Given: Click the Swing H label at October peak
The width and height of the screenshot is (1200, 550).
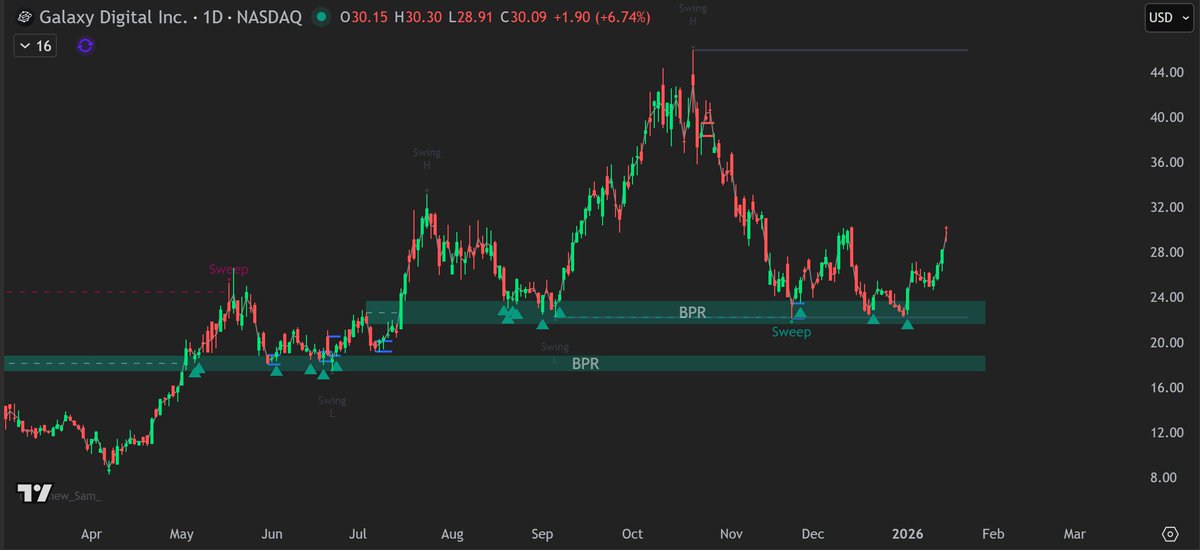Looking at the screenshot, I should tap(692, 14).
